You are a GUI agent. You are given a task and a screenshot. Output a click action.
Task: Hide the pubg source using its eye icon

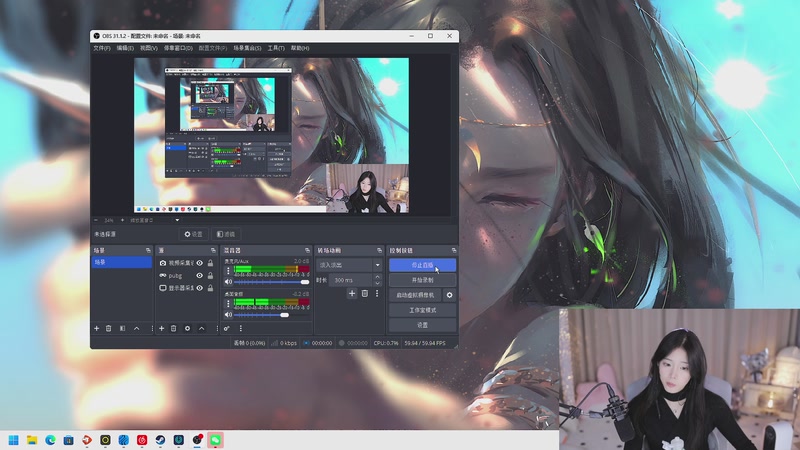click(x=199, y=276)
